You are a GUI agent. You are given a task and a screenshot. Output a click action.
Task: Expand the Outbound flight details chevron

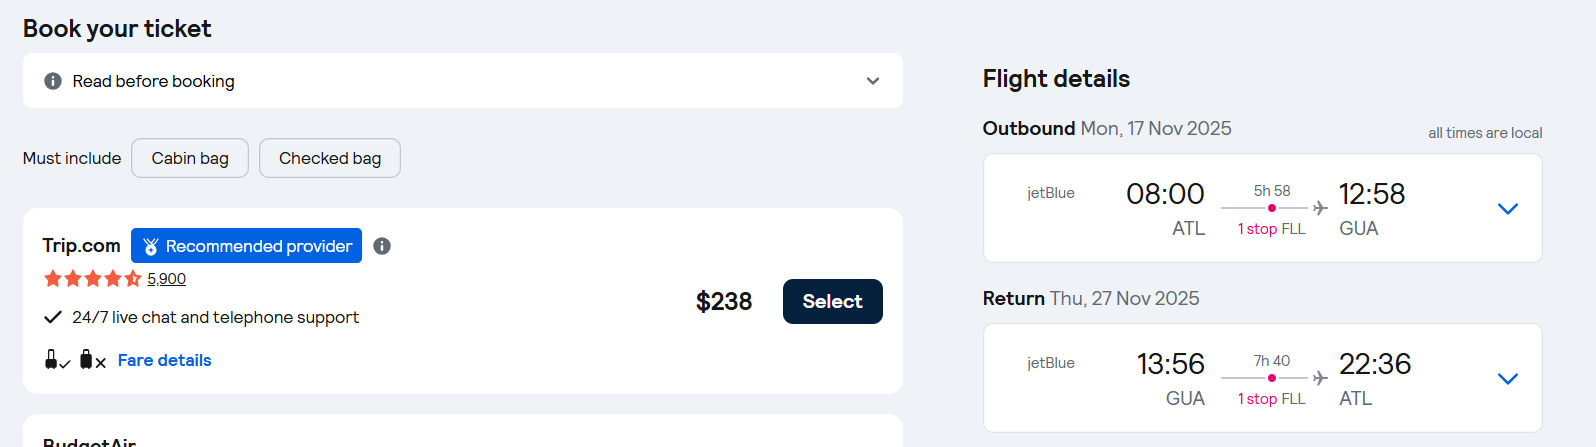(x=1508, y=209)
